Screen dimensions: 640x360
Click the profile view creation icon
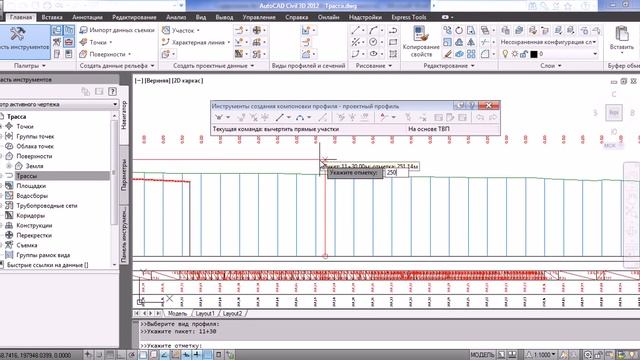pyautogui.click(x=306, y=30)
